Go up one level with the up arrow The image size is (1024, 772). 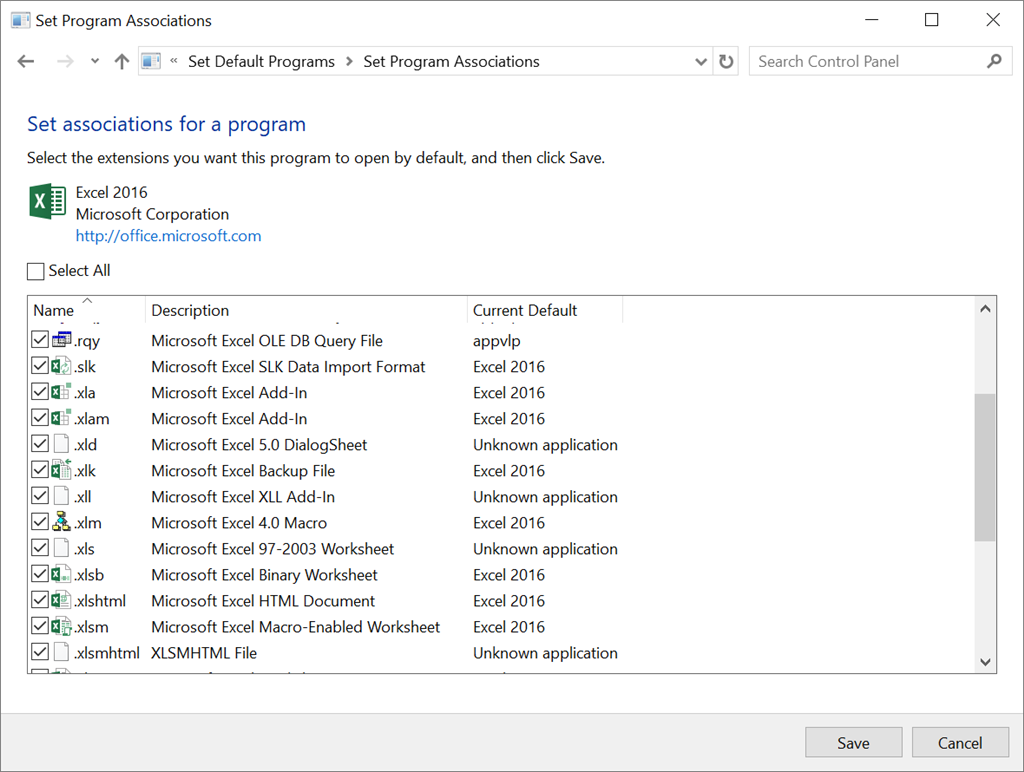[121, 61]
